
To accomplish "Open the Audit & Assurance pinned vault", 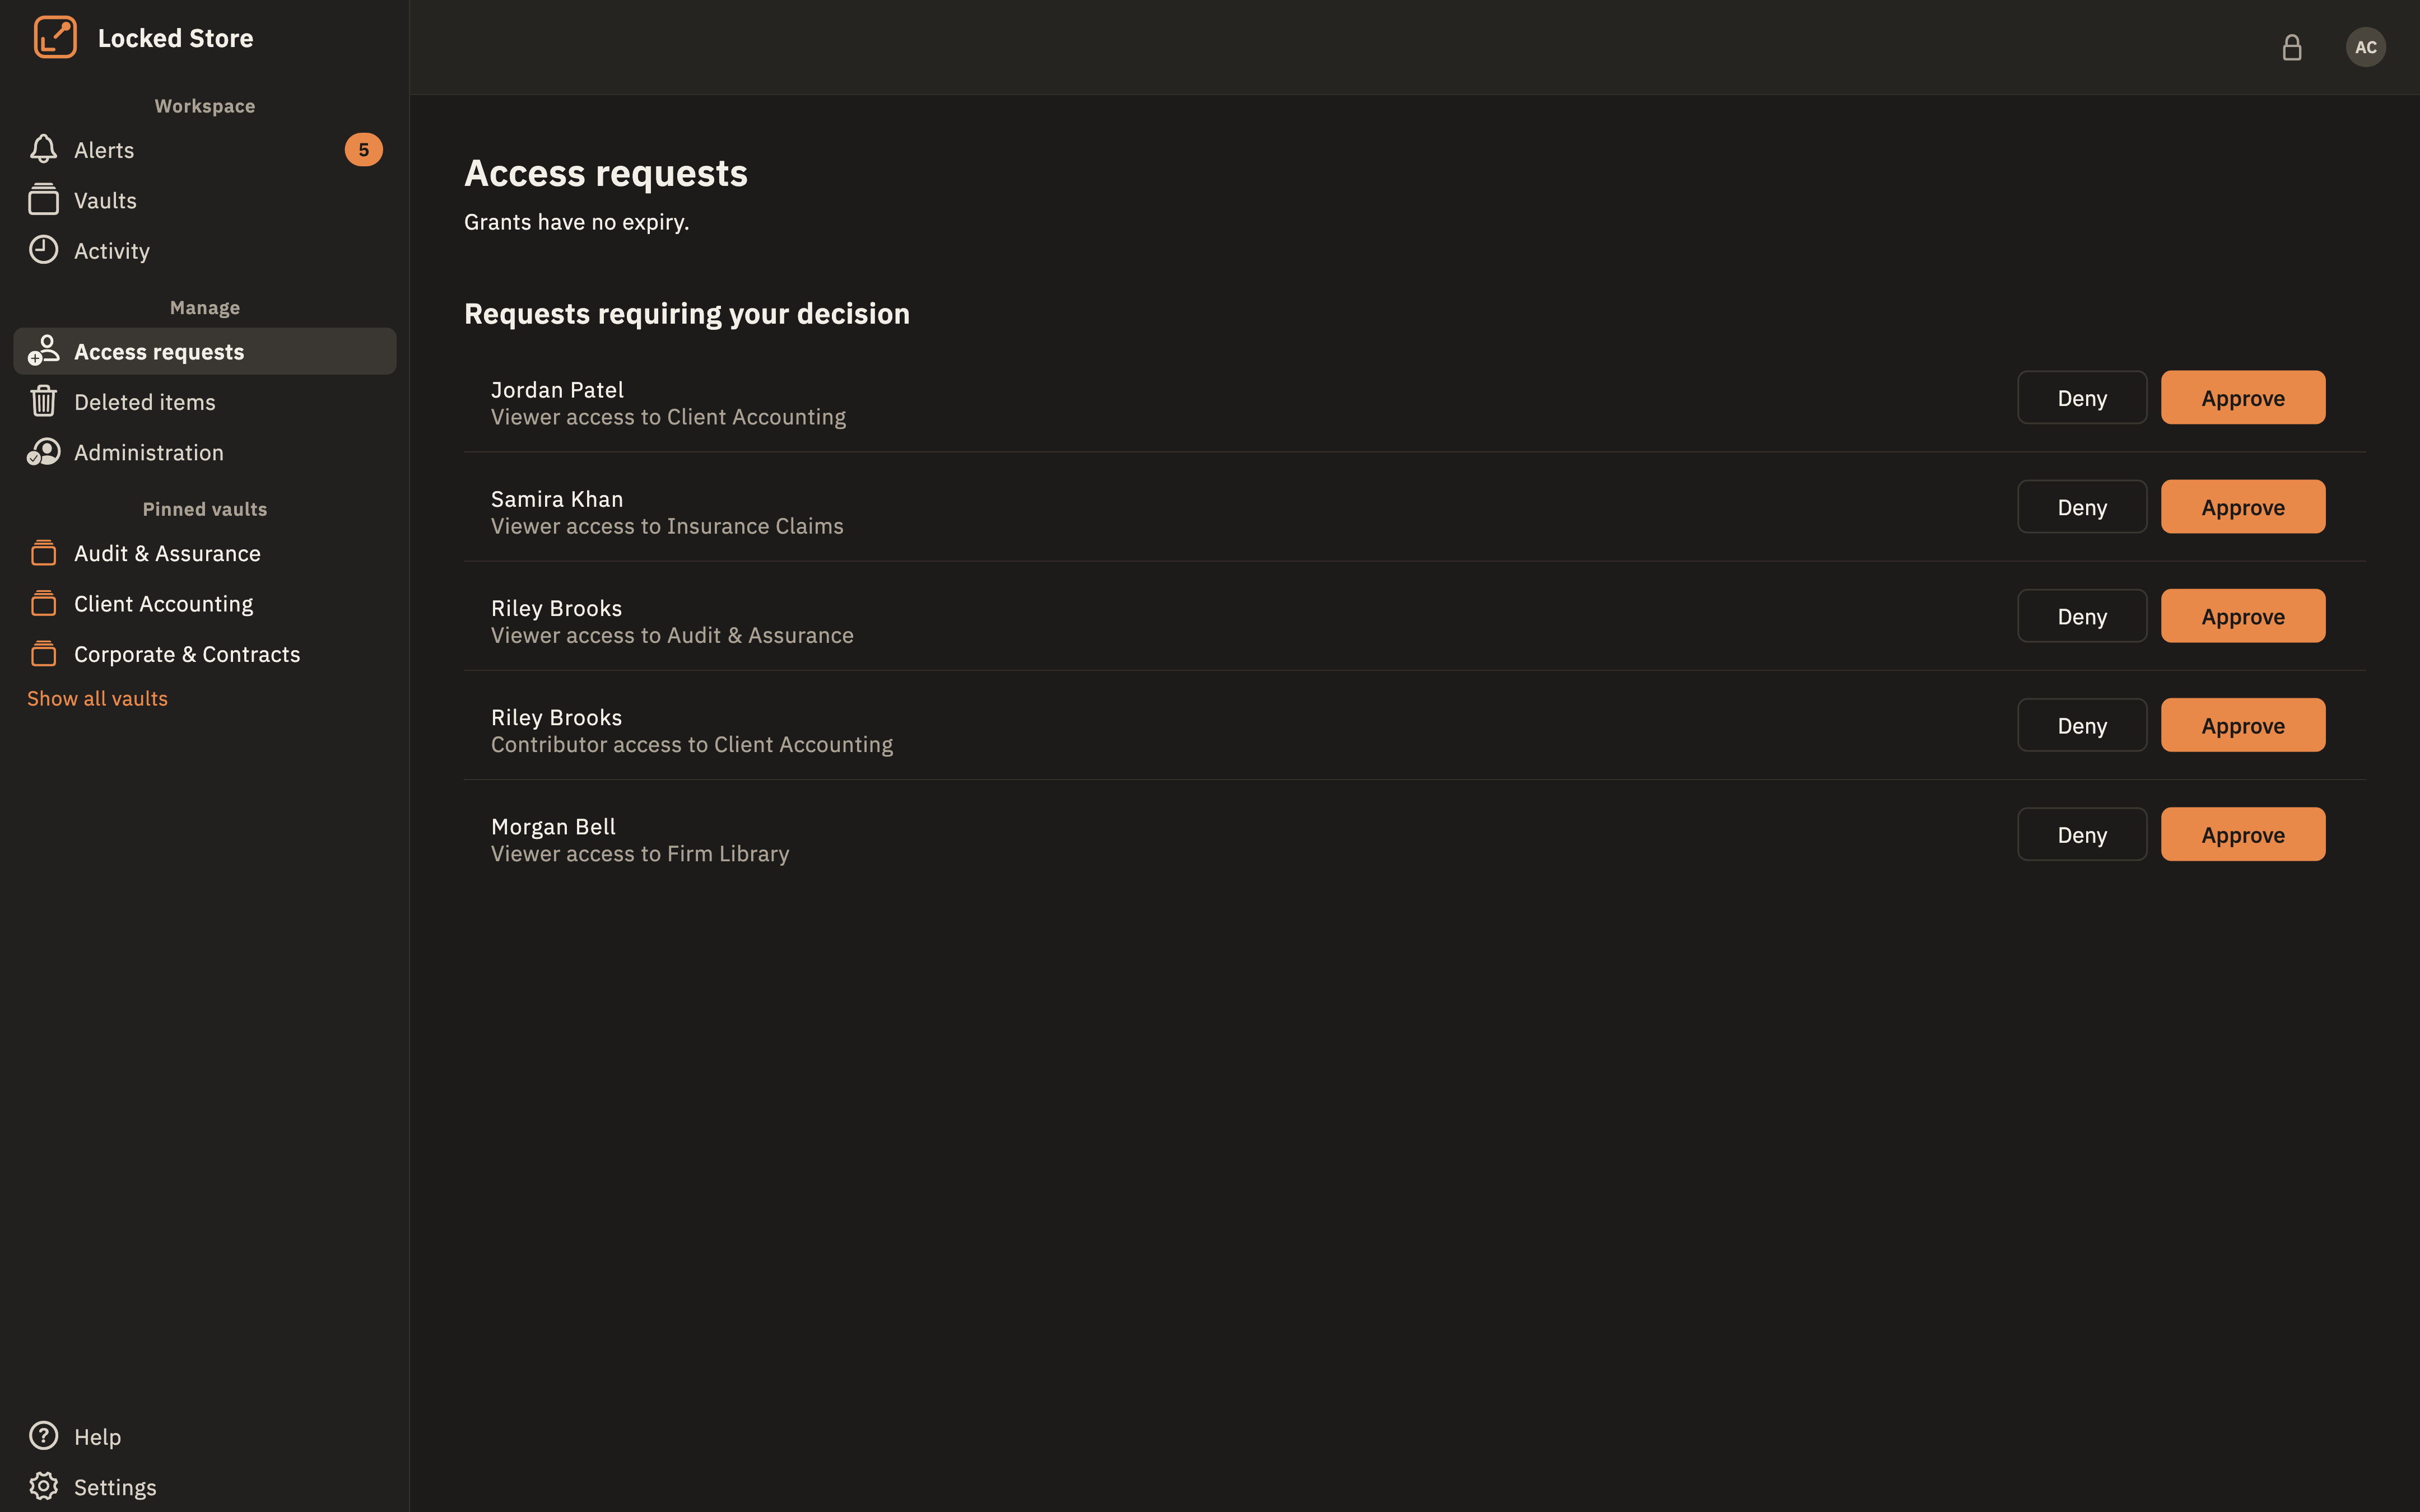I will click(x=205, y=553).
